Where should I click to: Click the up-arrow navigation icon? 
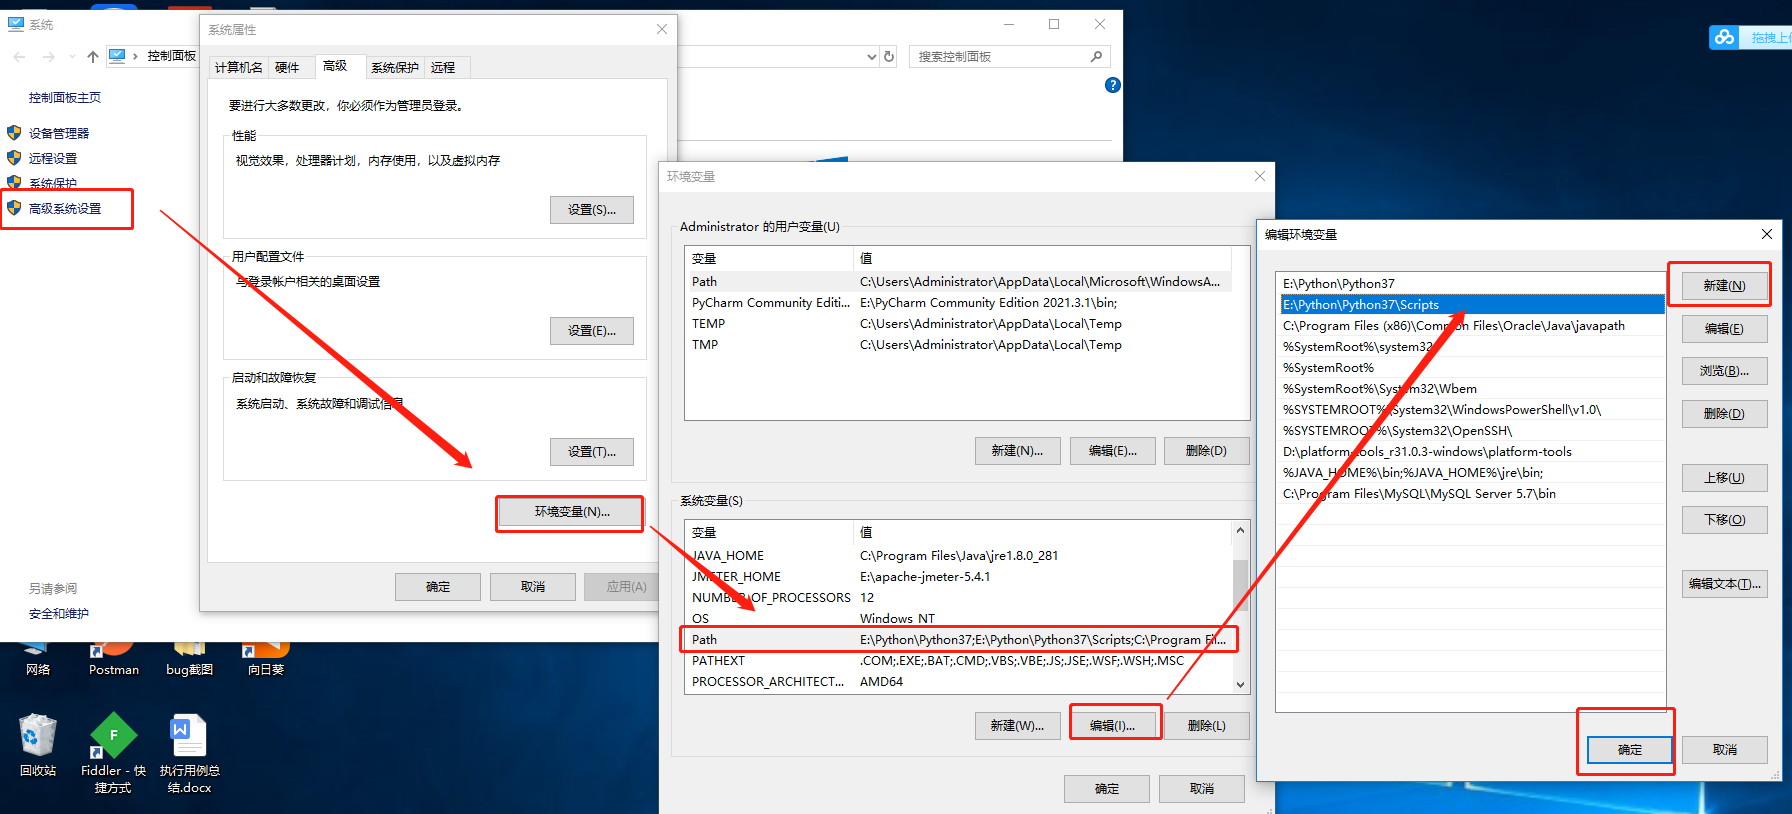pyautogui.click(x=93, y=57)
